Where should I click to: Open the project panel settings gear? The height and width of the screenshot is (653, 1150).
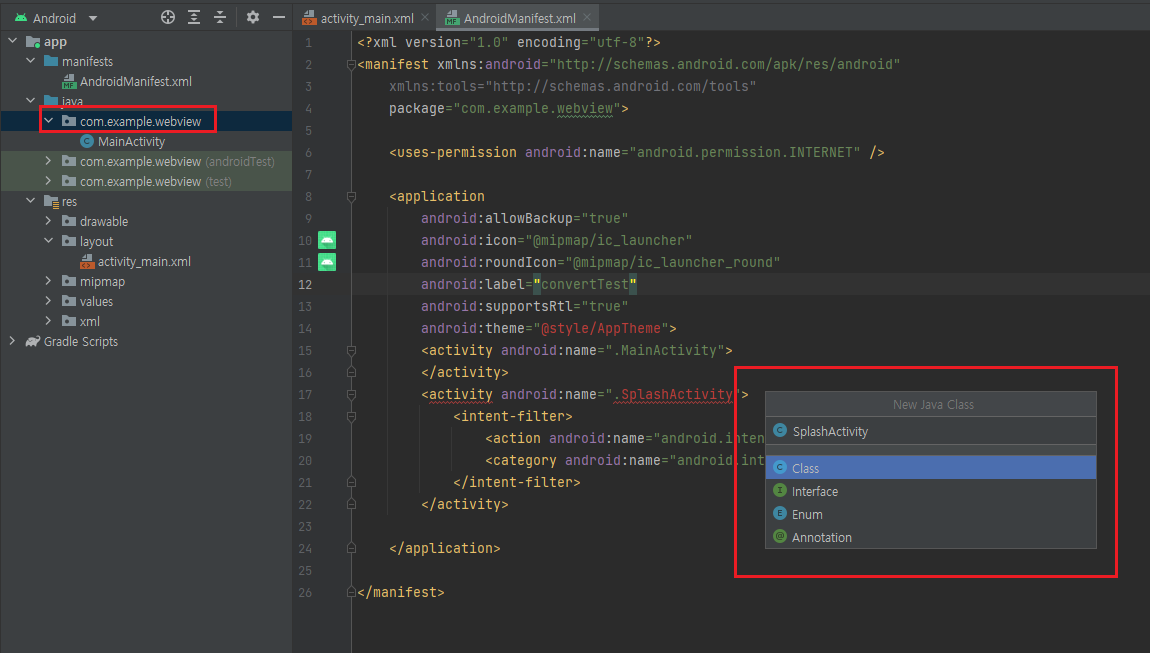pyautogui.click(x=253, y=17)
